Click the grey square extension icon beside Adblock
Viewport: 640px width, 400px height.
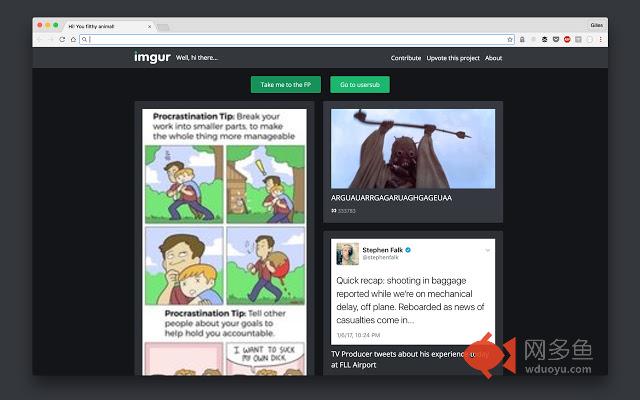pyautogui.click(x=578, y=40)
